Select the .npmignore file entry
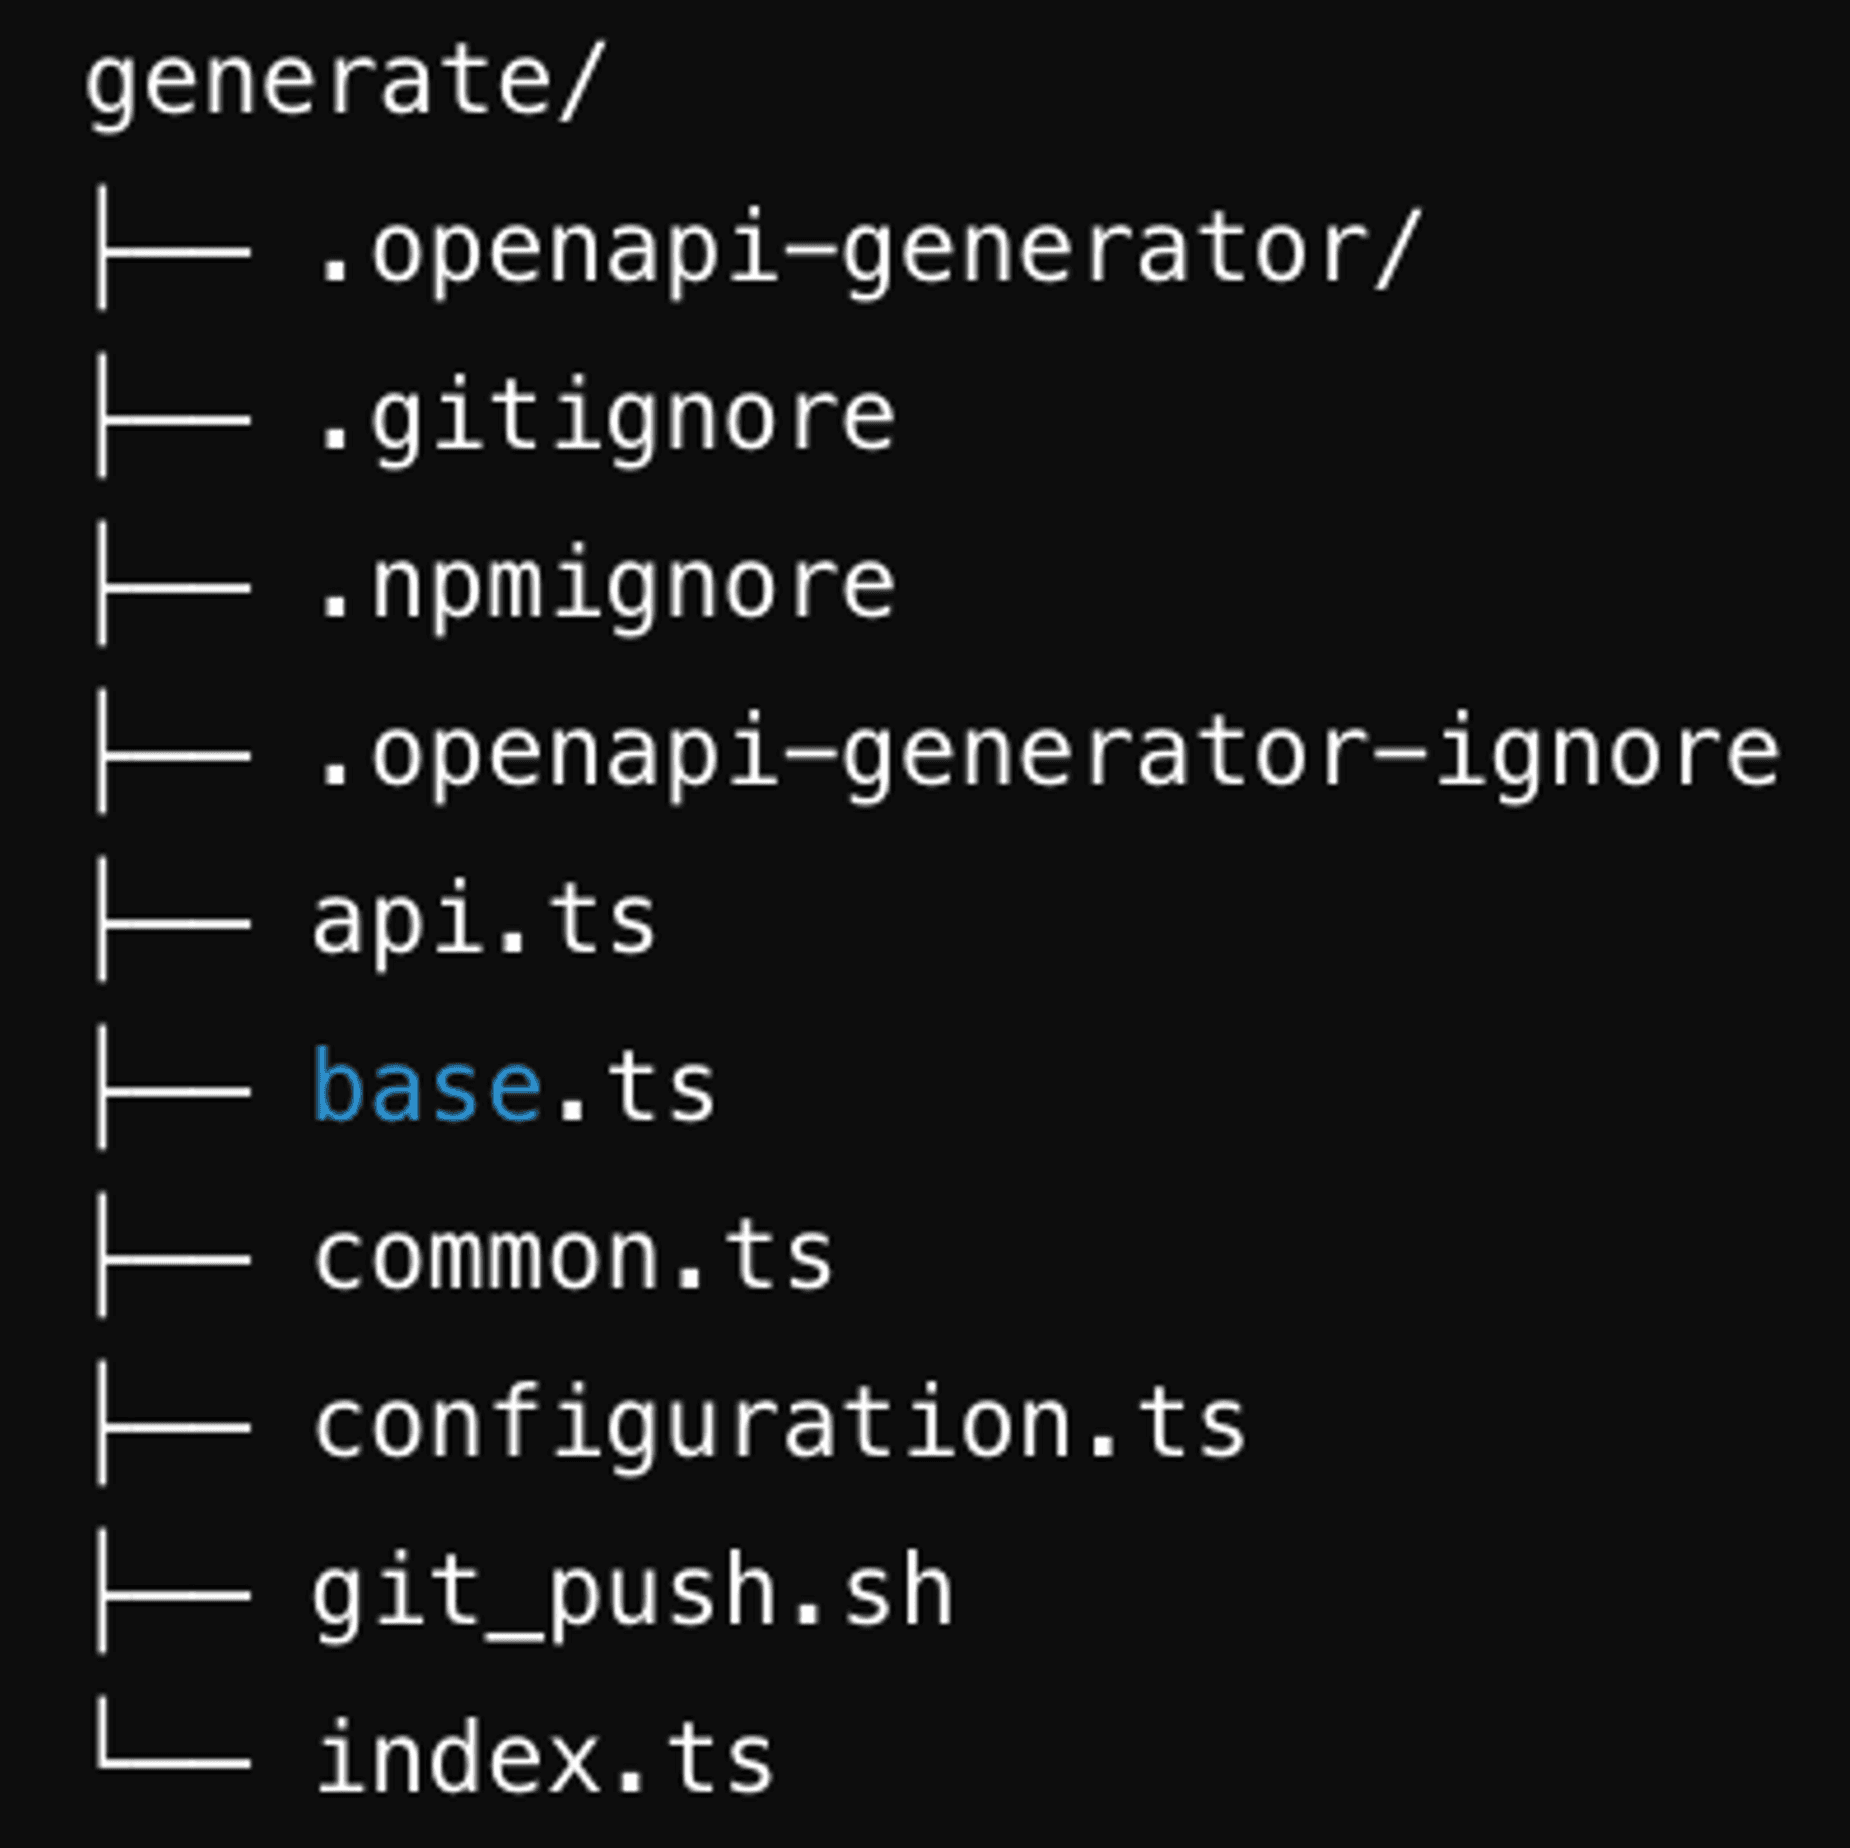Screen dimensions: 1850x1848 click(x=605, y=588)
